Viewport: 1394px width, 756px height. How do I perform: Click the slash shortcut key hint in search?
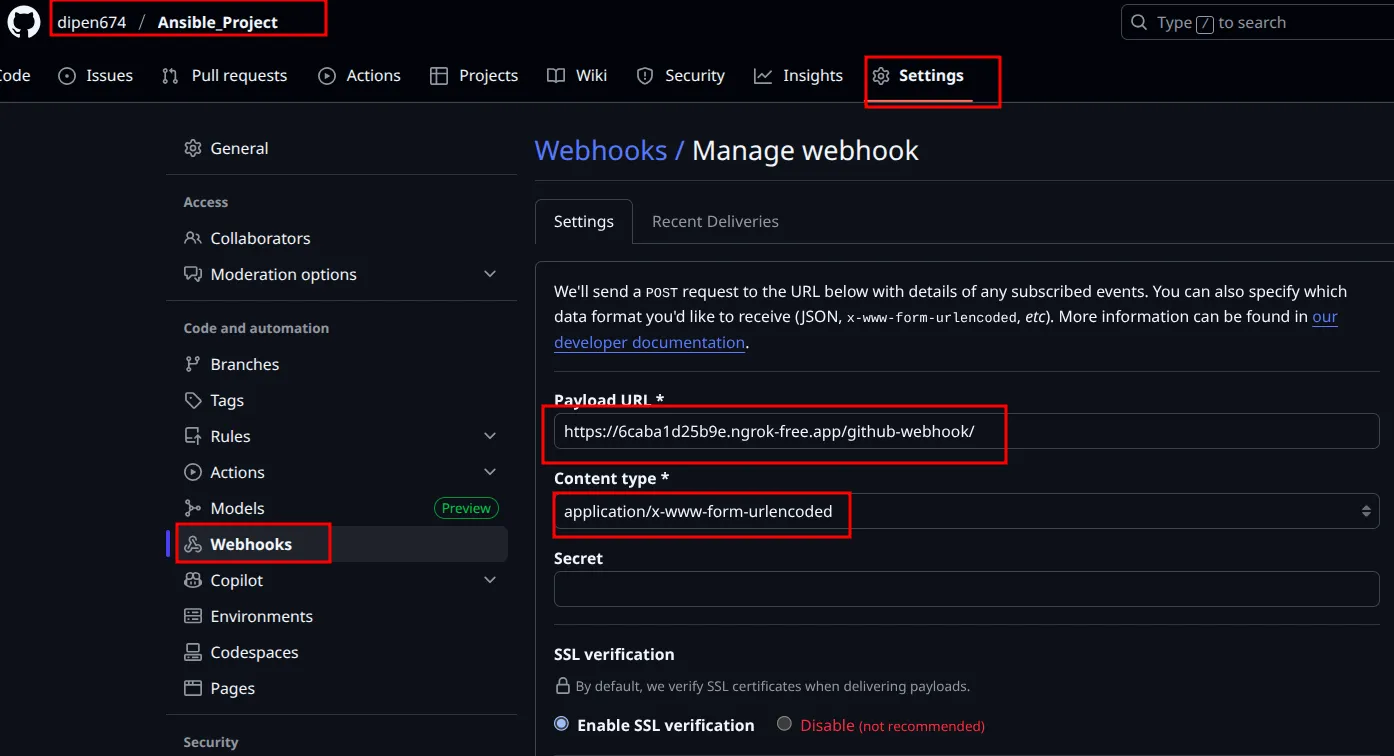tap(1205, 23)
